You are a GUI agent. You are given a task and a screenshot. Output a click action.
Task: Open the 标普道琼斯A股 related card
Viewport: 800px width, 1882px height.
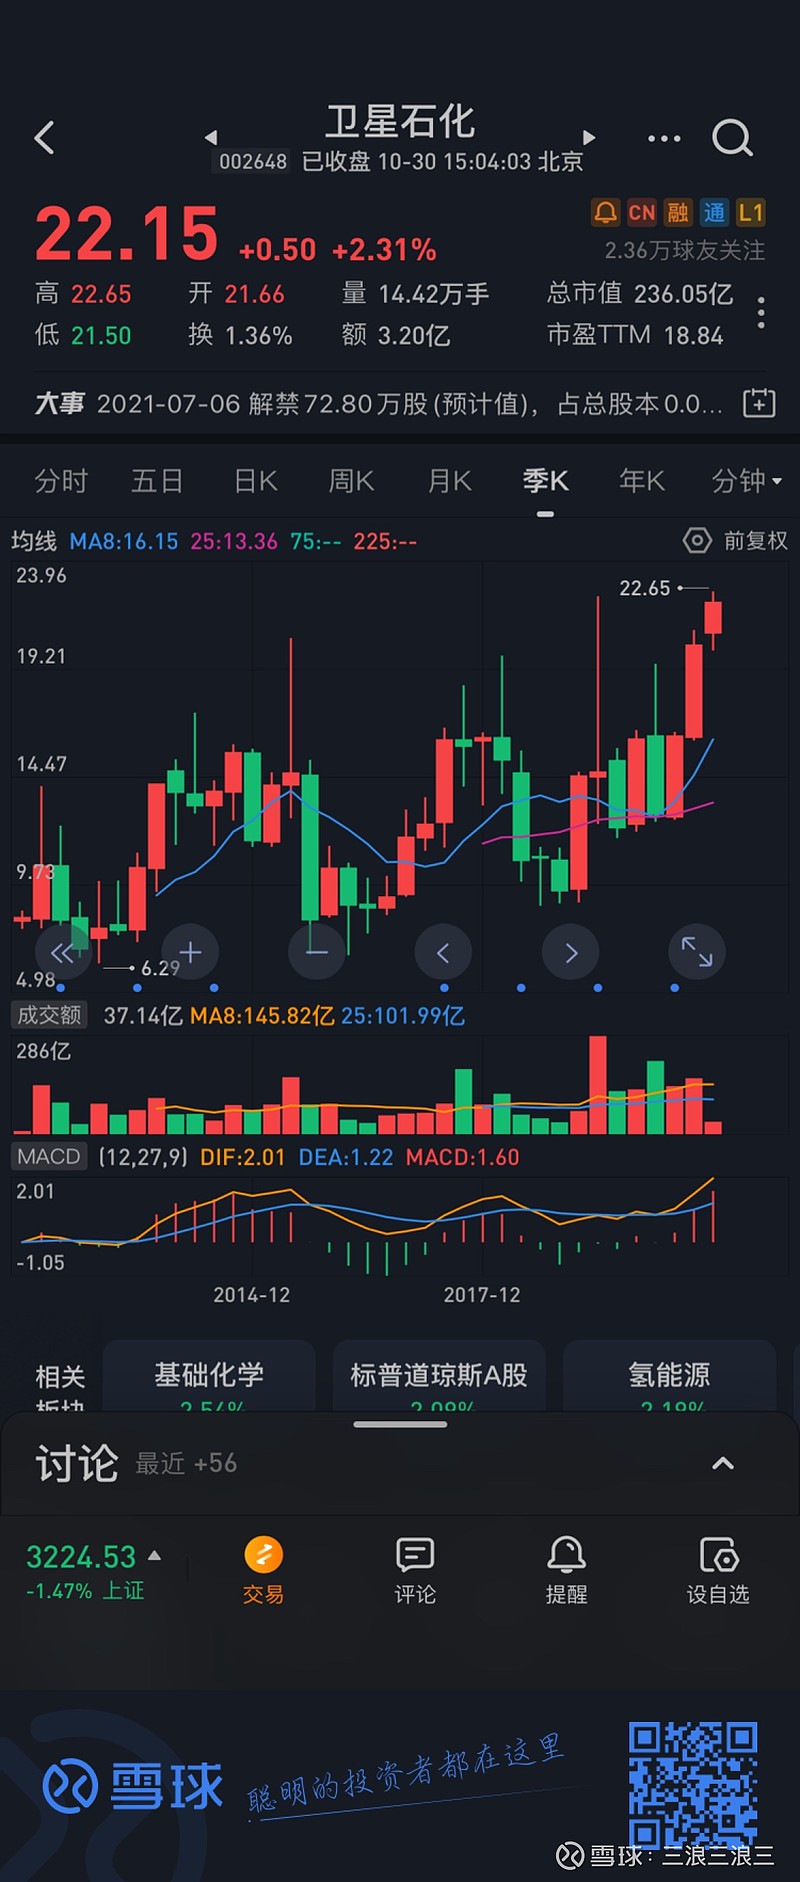pos(439,1376)
